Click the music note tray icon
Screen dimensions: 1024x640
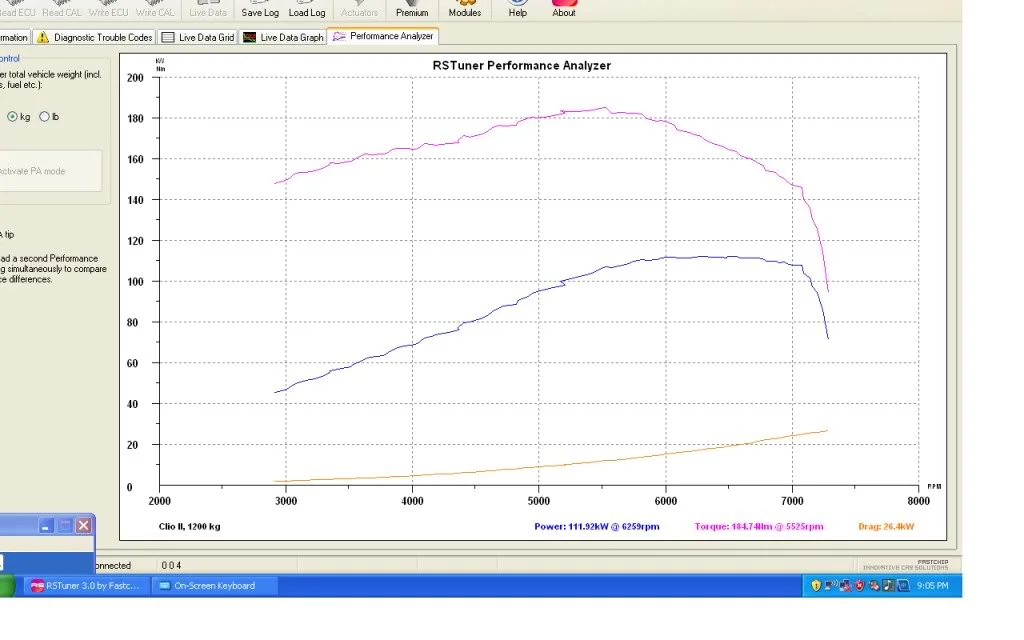point(888,586)
